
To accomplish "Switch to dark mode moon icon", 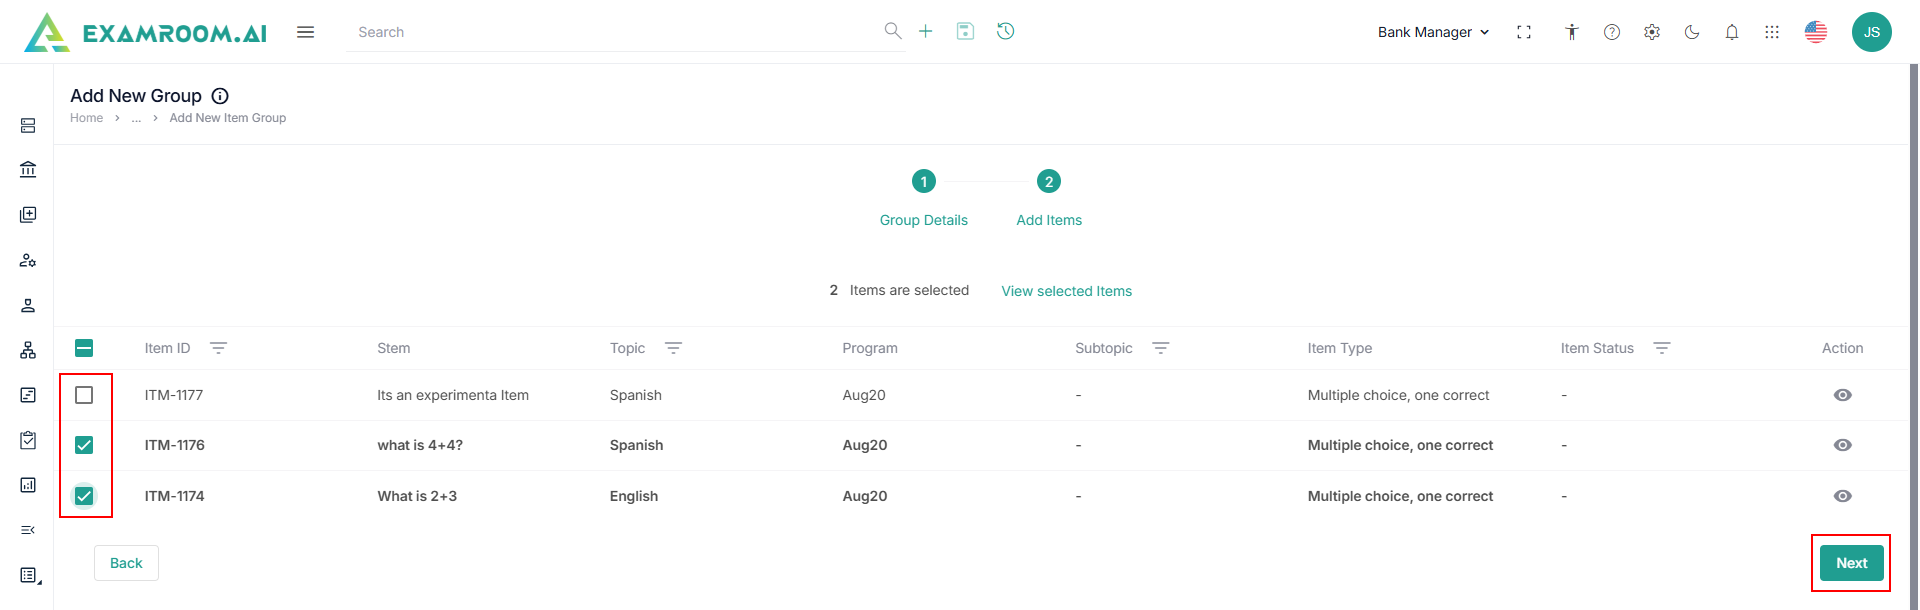I will click(x=1692, y=32).
